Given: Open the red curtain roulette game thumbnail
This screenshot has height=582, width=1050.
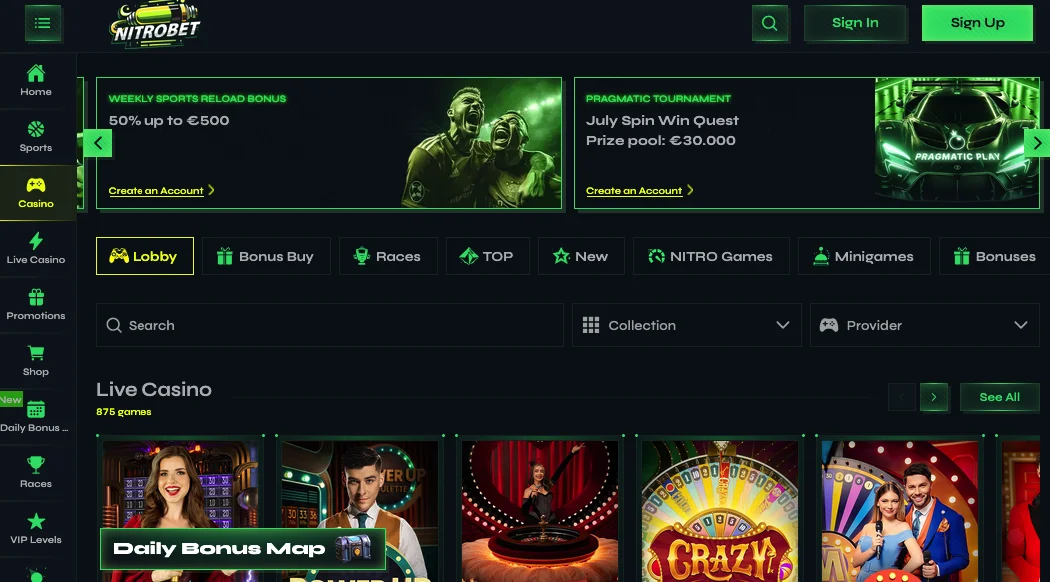Looking at the screenshot, I should tap(540, 510).
